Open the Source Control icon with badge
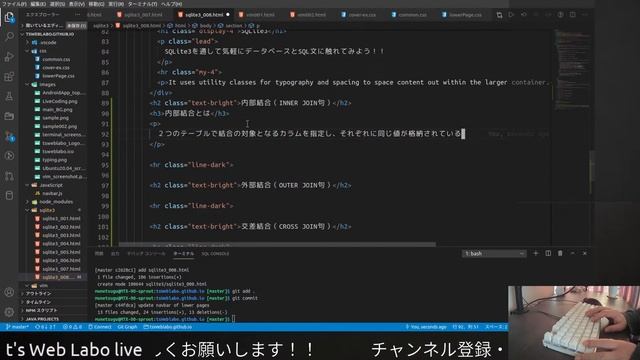 pos(9,136)
